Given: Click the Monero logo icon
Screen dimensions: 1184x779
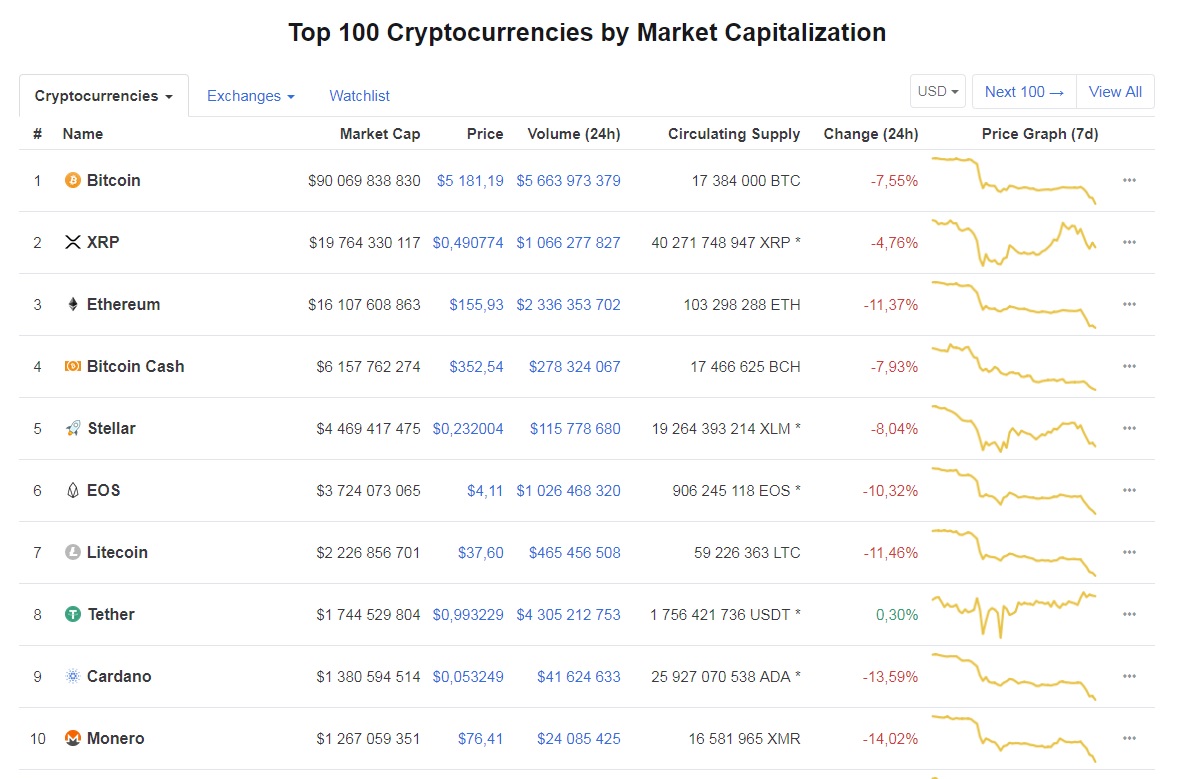Looking at the screenshot, I should pos(72,738).
